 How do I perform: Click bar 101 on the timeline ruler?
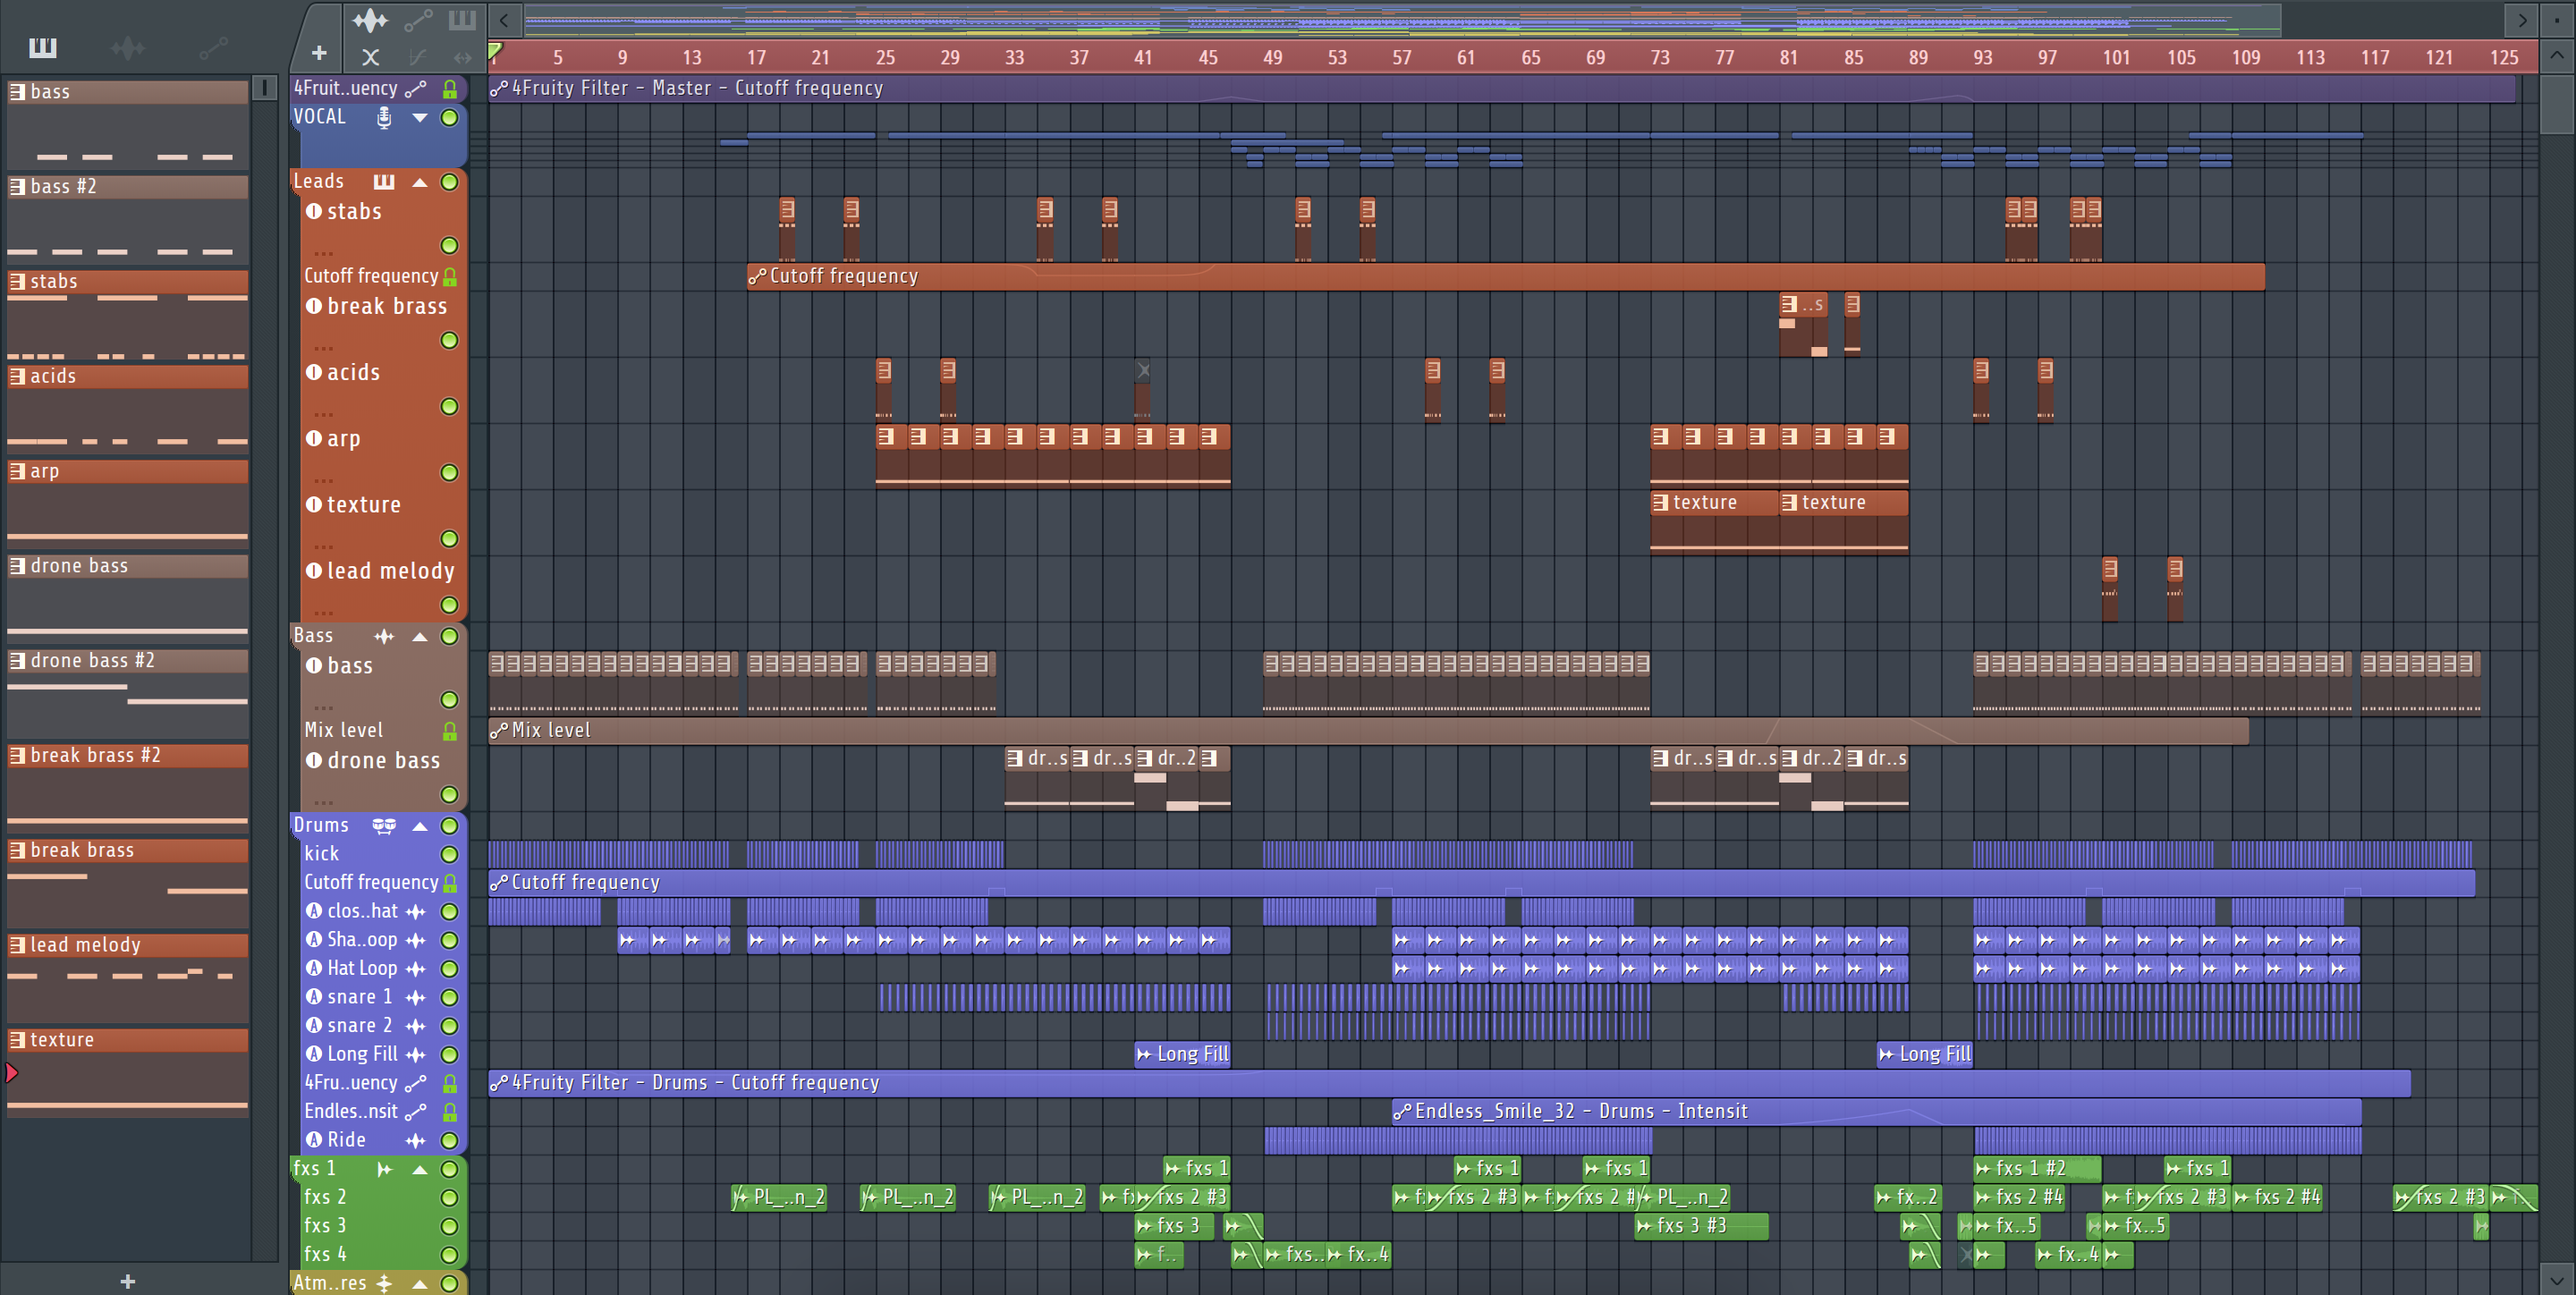pos(2115,58)
